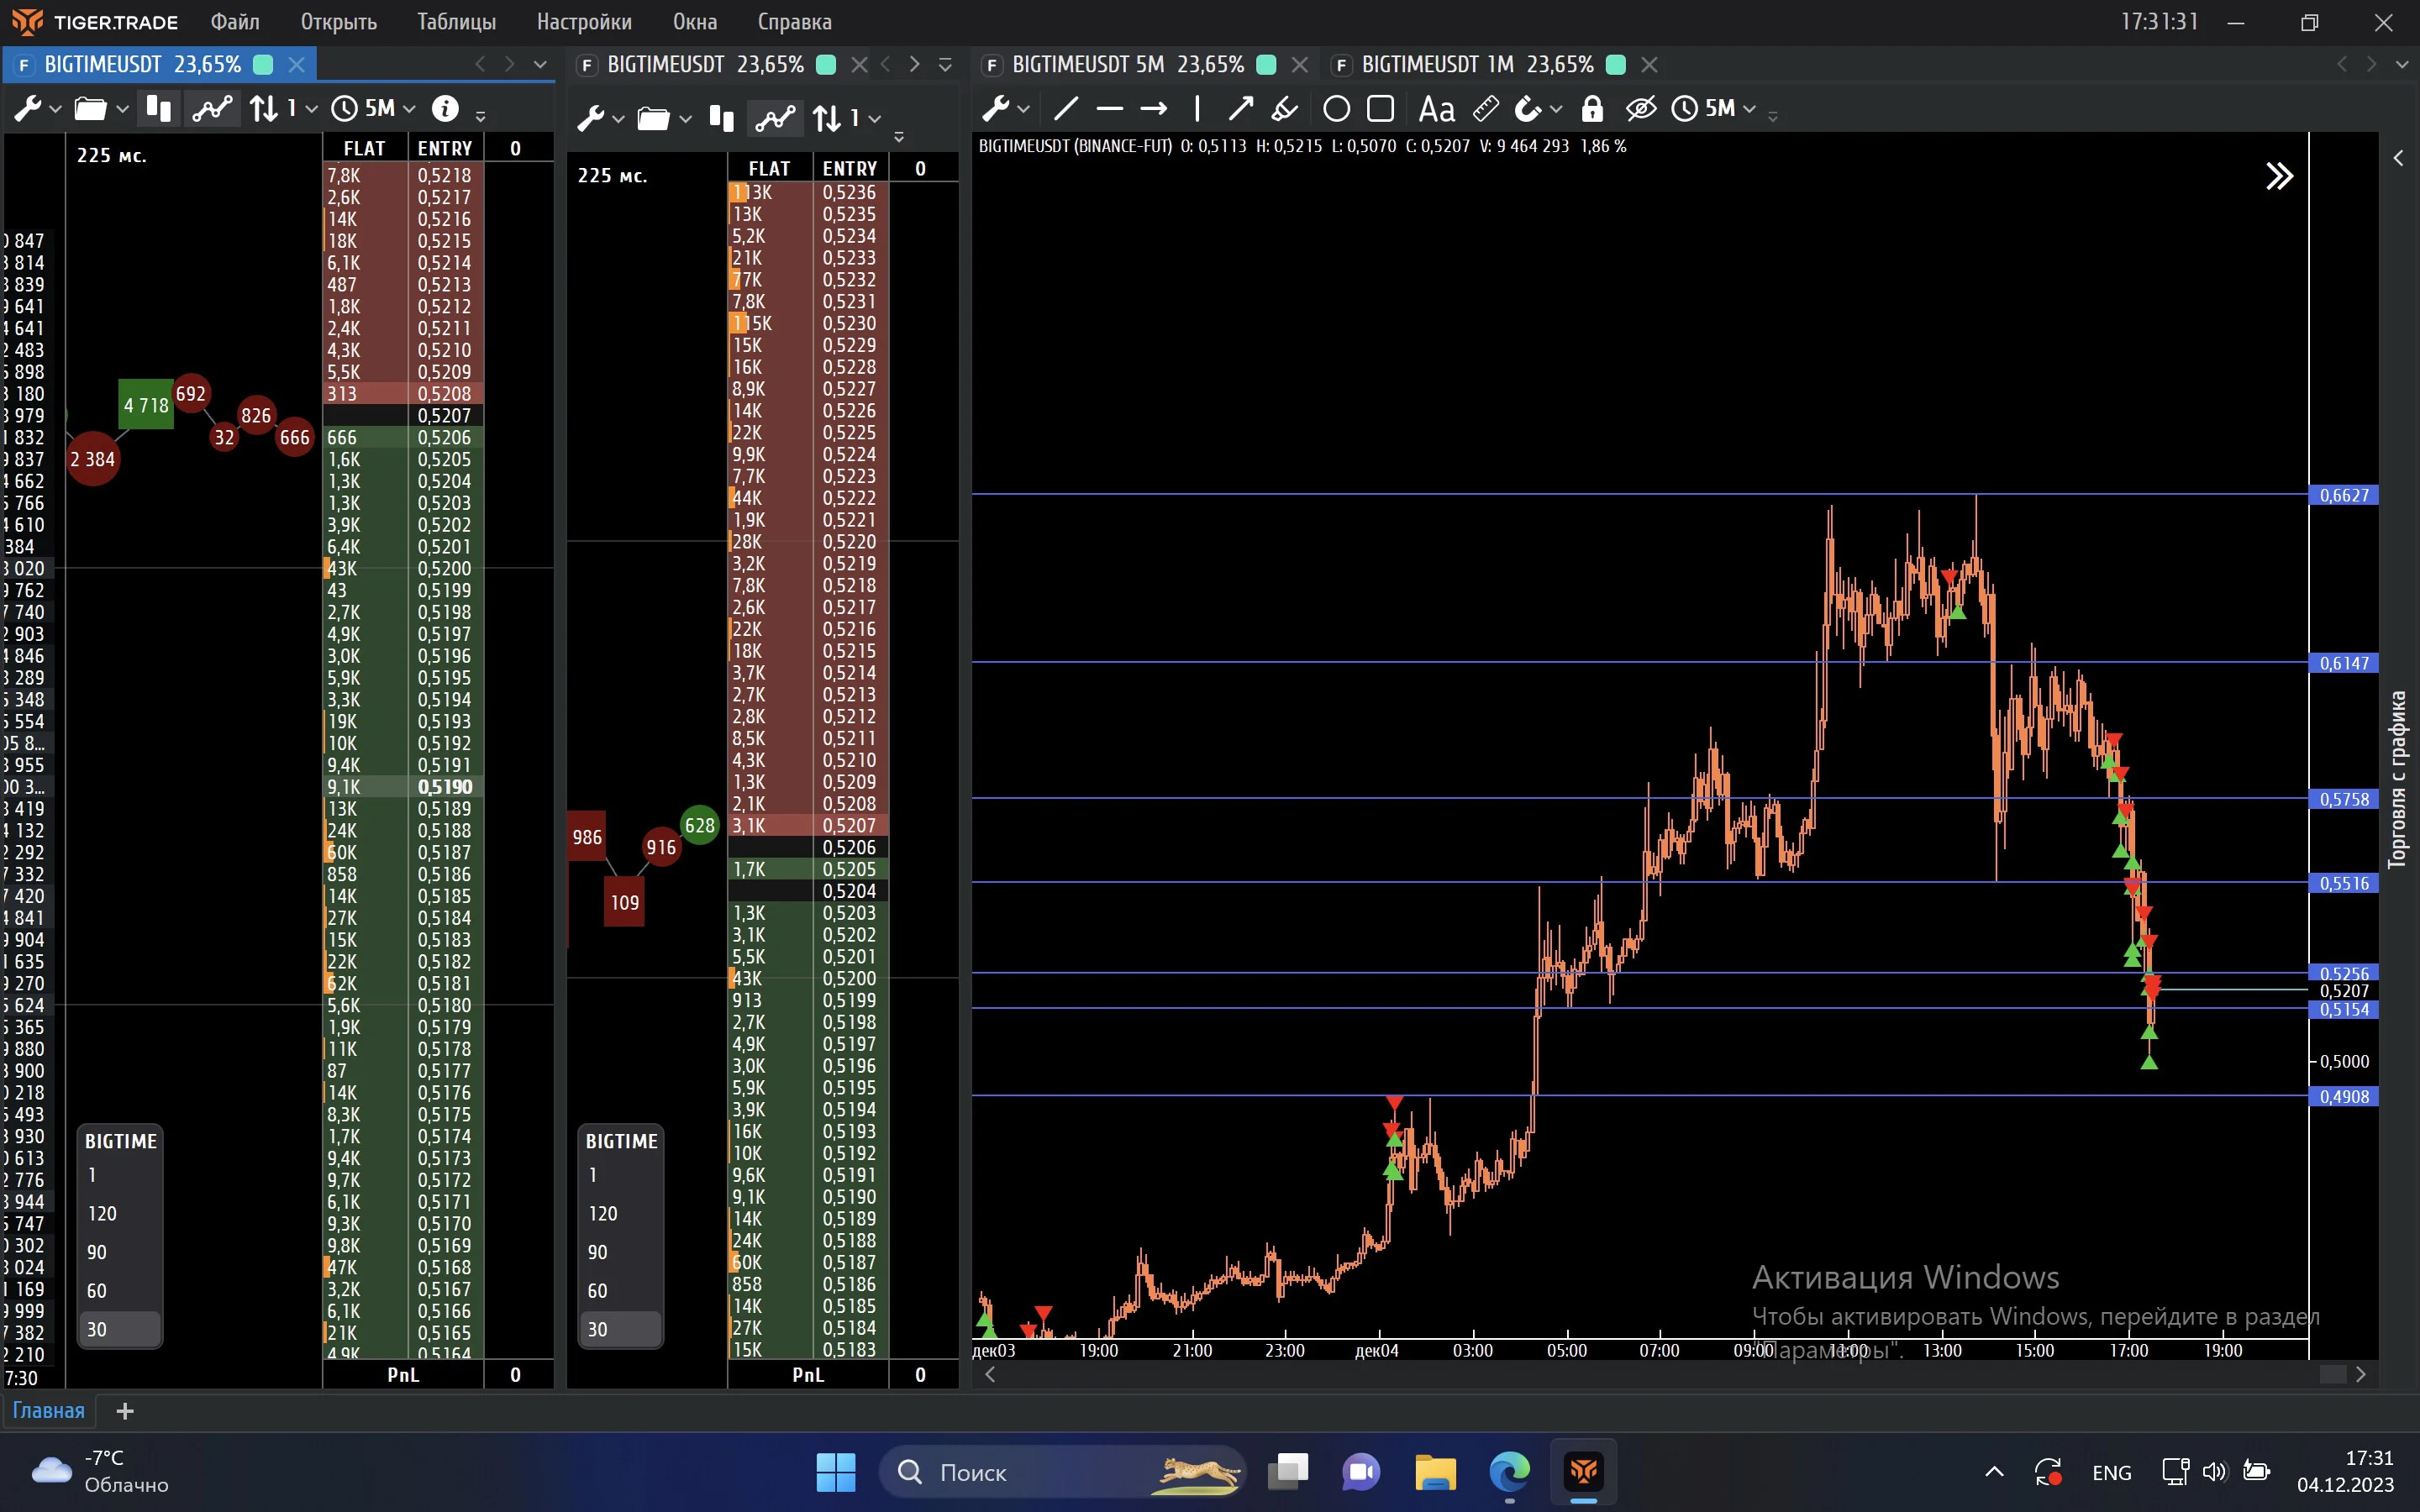Select the horizontal line drawing tool

click(1109, 108)
